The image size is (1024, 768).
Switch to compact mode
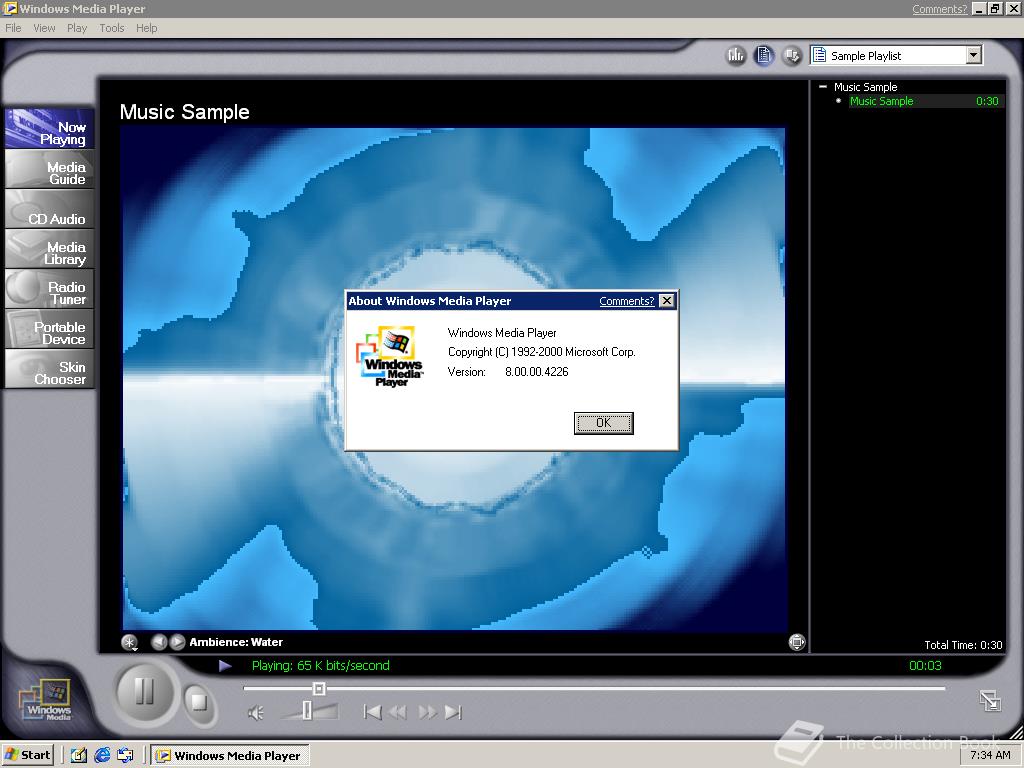(x=990, y=701)
